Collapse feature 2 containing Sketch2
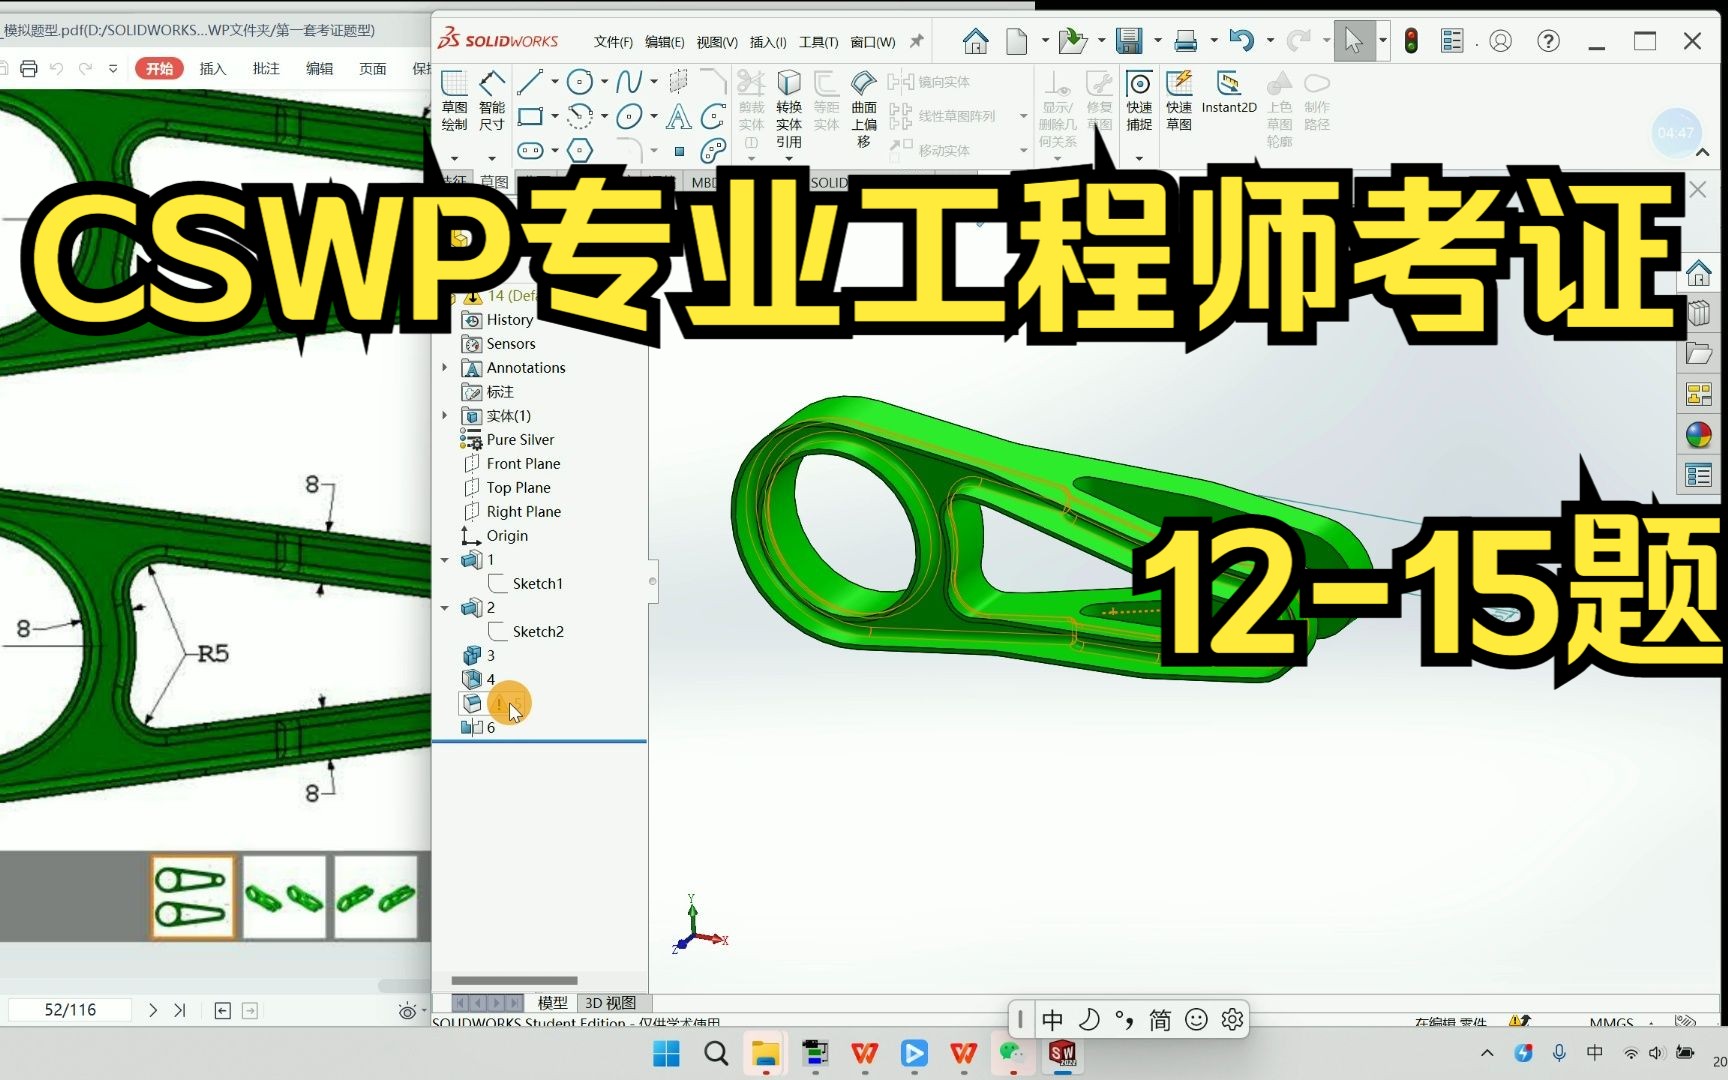Image resolution: width=1728 pixels, height=1080 pixels. coord(445,608)
